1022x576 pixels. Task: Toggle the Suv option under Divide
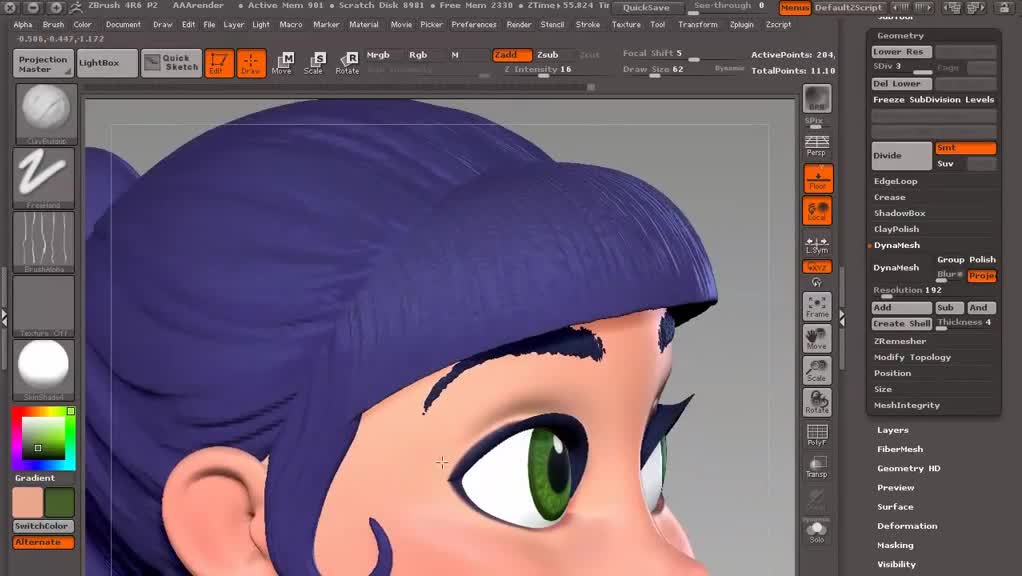(x=965, y=164)
